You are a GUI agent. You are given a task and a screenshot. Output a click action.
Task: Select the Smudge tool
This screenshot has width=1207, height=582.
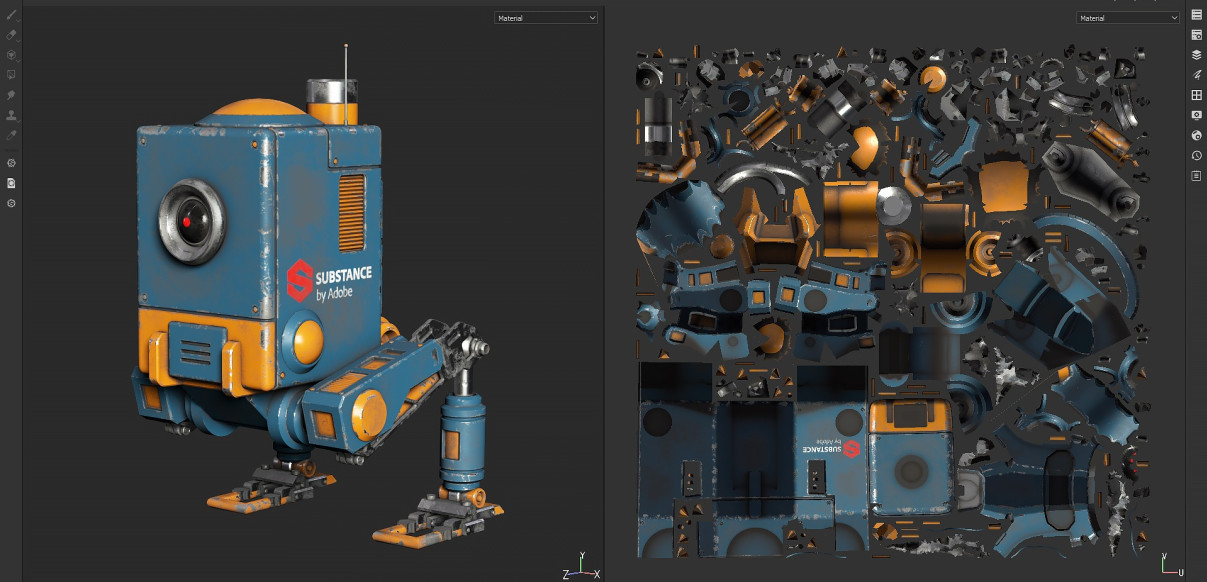(x=12, y=95)
